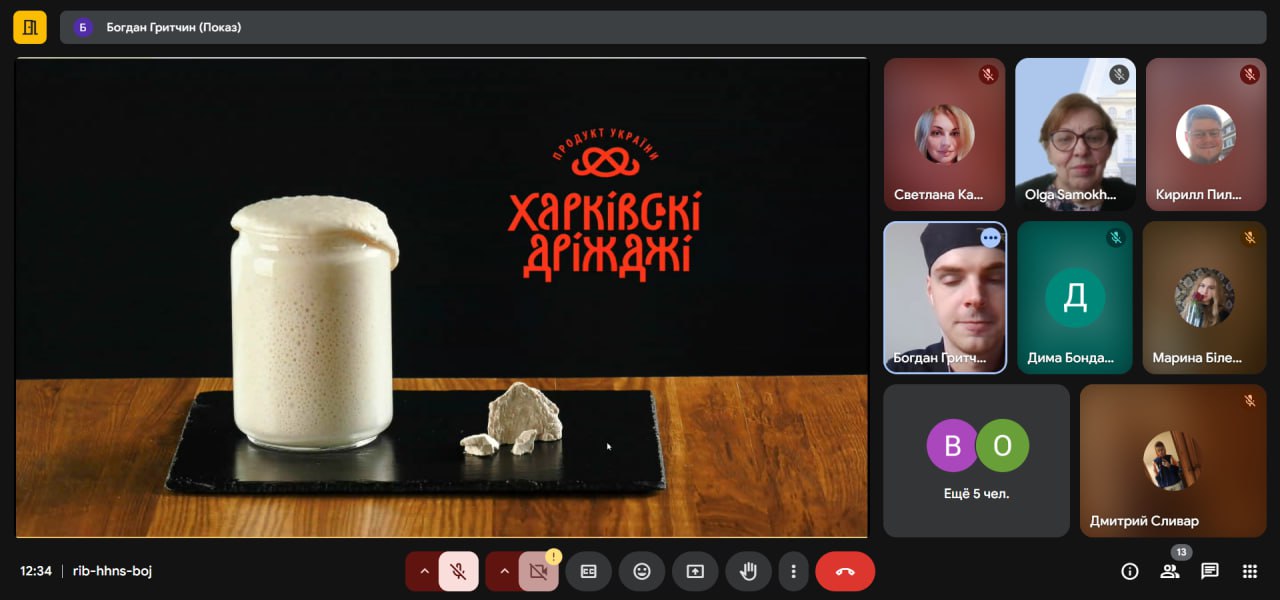Click the camera warning badge
This screenshot has height=600, width=1280.
pyautogui.click(x=553, y=556)
